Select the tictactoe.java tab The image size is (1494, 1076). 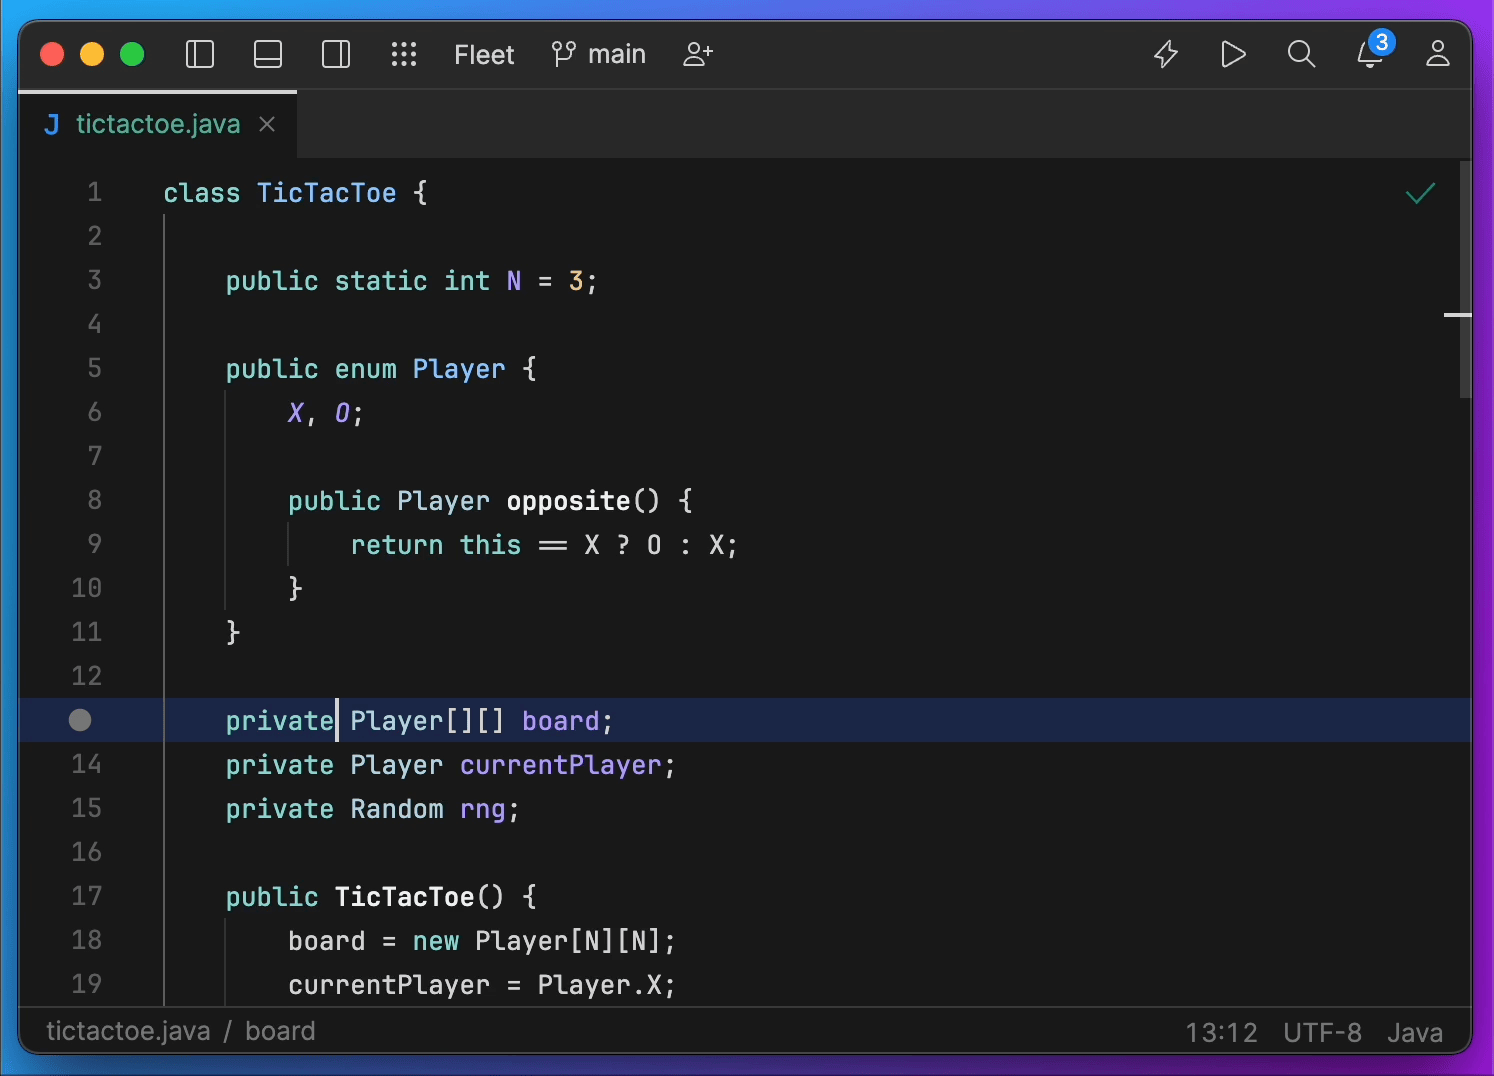(x=157, y=124)
